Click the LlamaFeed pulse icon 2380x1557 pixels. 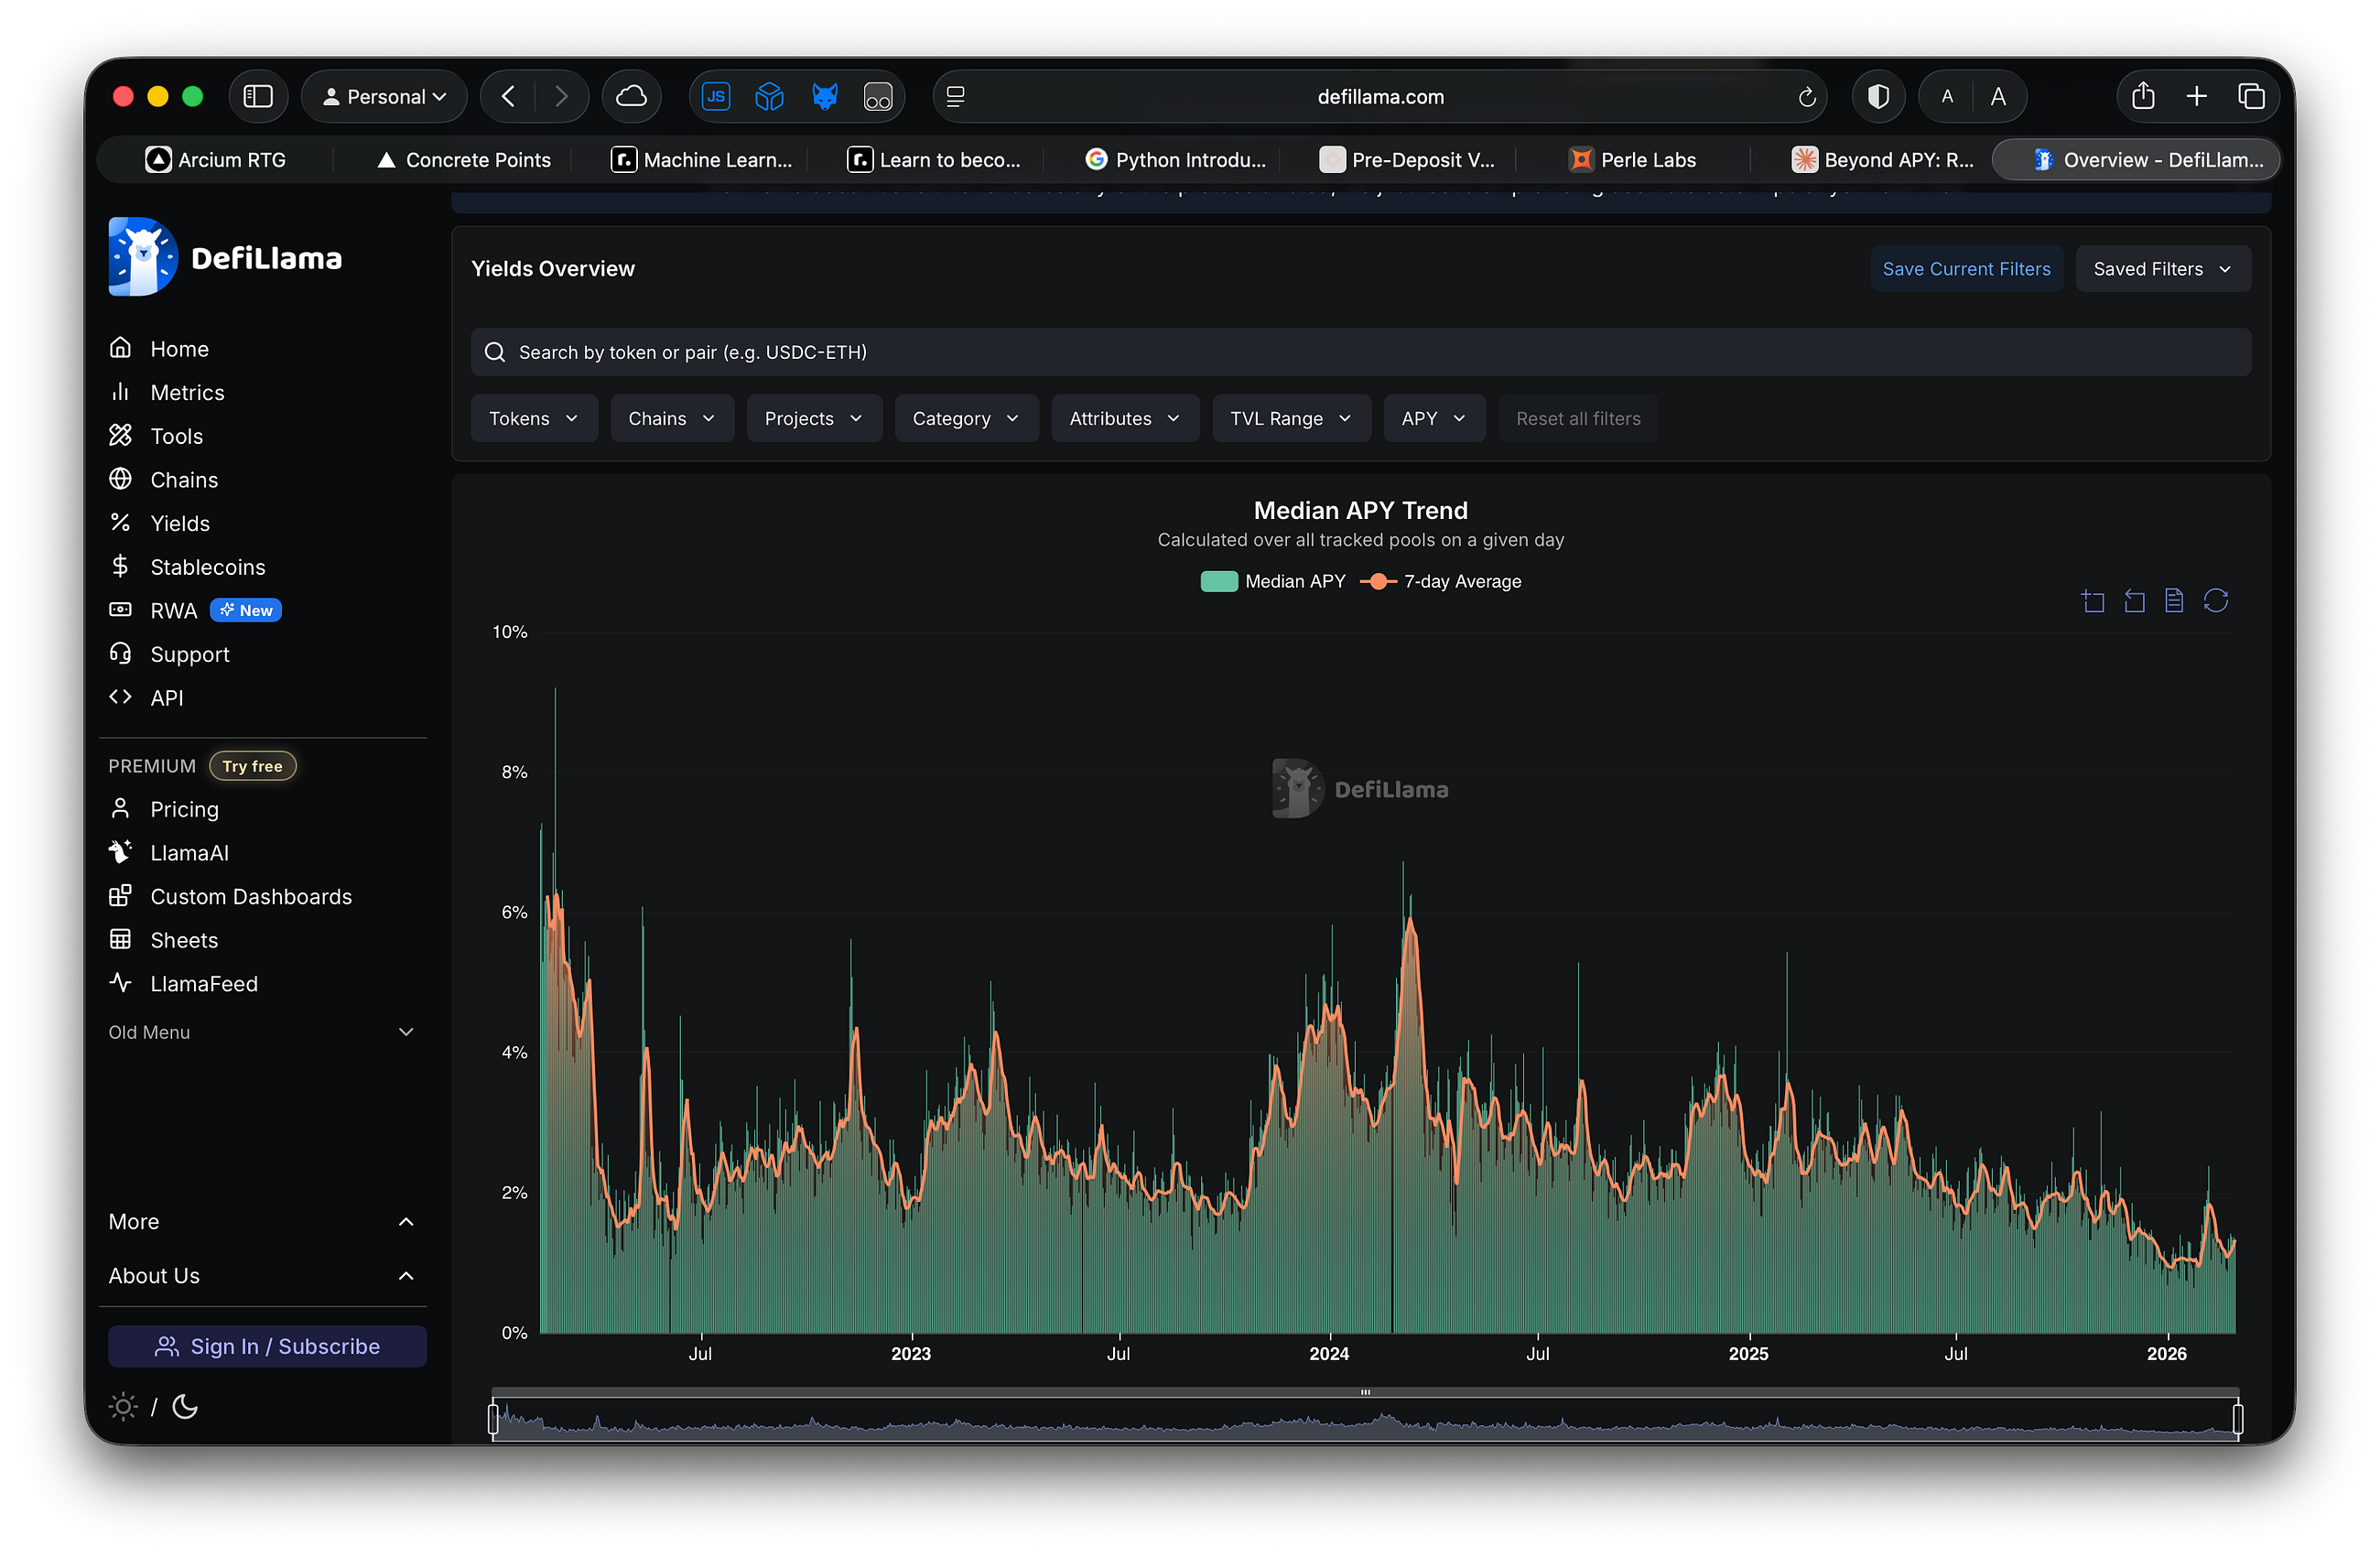click(120, 983)
